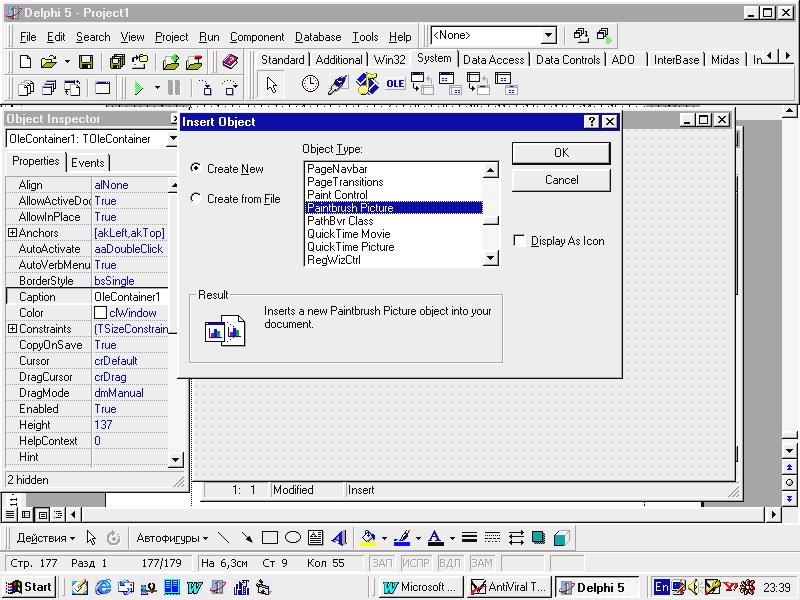Select the OLE container component
This screenshot has height=600, width=800.
[395, 84]
